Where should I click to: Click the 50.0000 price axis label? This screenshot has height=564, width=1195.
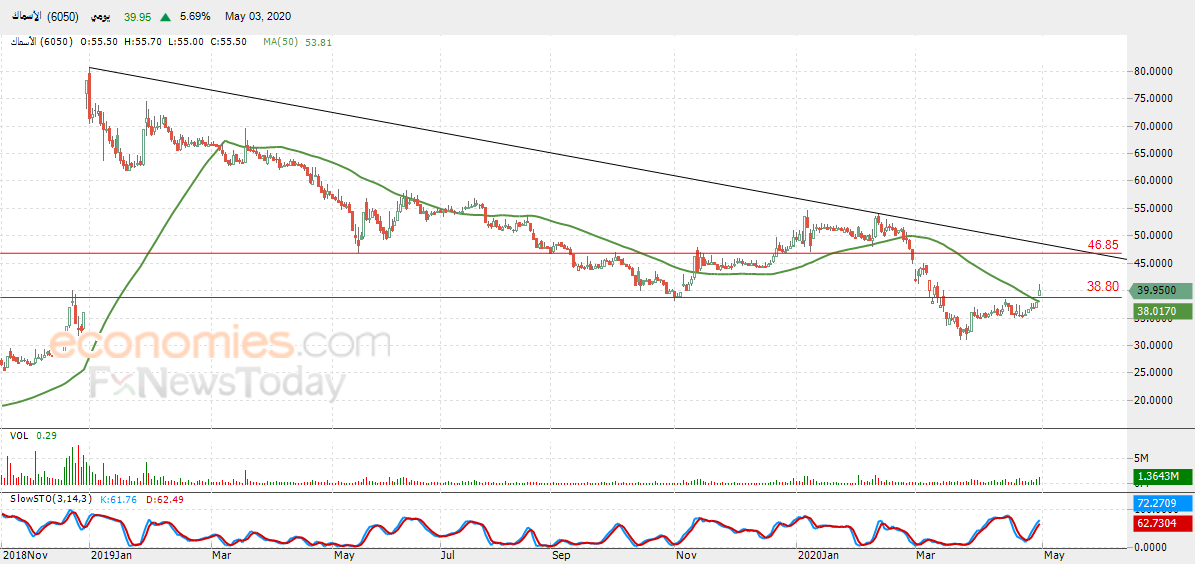point(1155,236)
